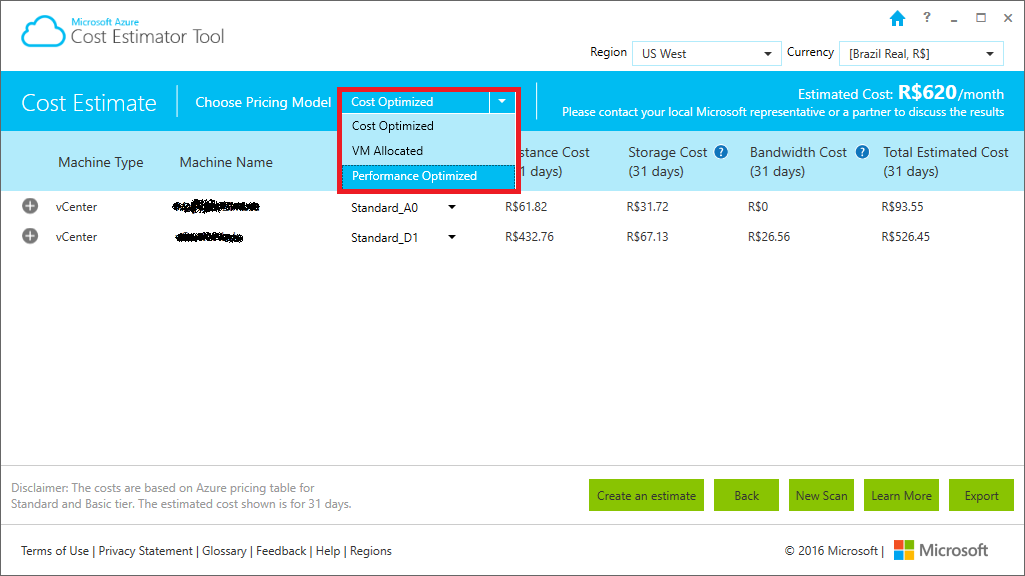
Task: Click the R$67.13 storage cost value
Action: pos(647,237)
